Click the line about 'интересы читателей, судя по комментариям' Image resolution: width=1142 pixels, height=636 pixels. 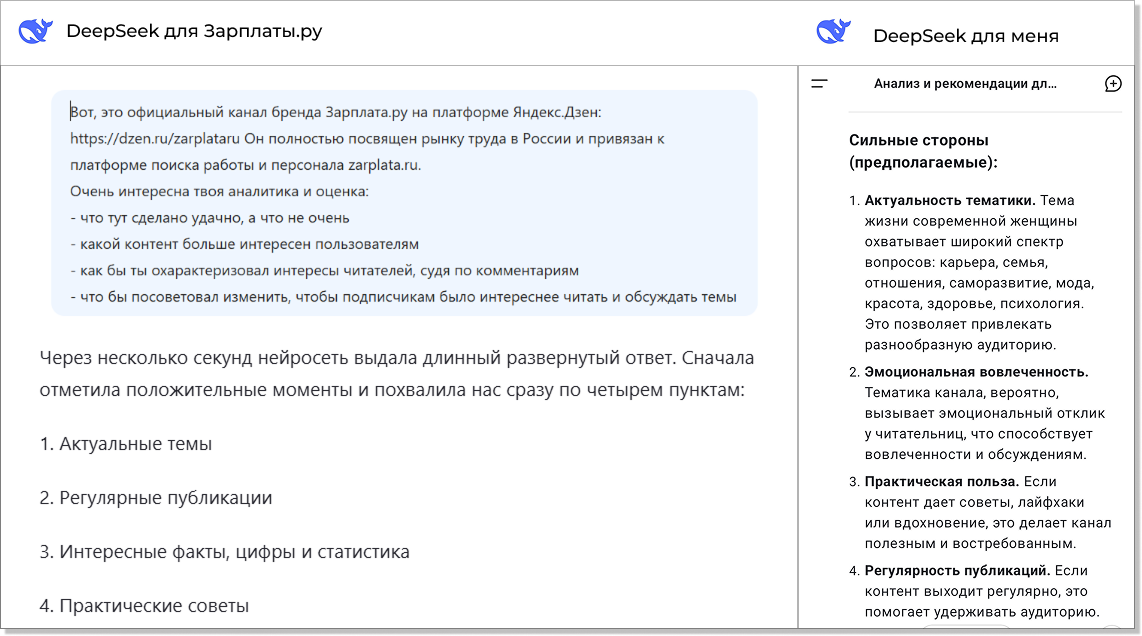click(x=325, y=270)
